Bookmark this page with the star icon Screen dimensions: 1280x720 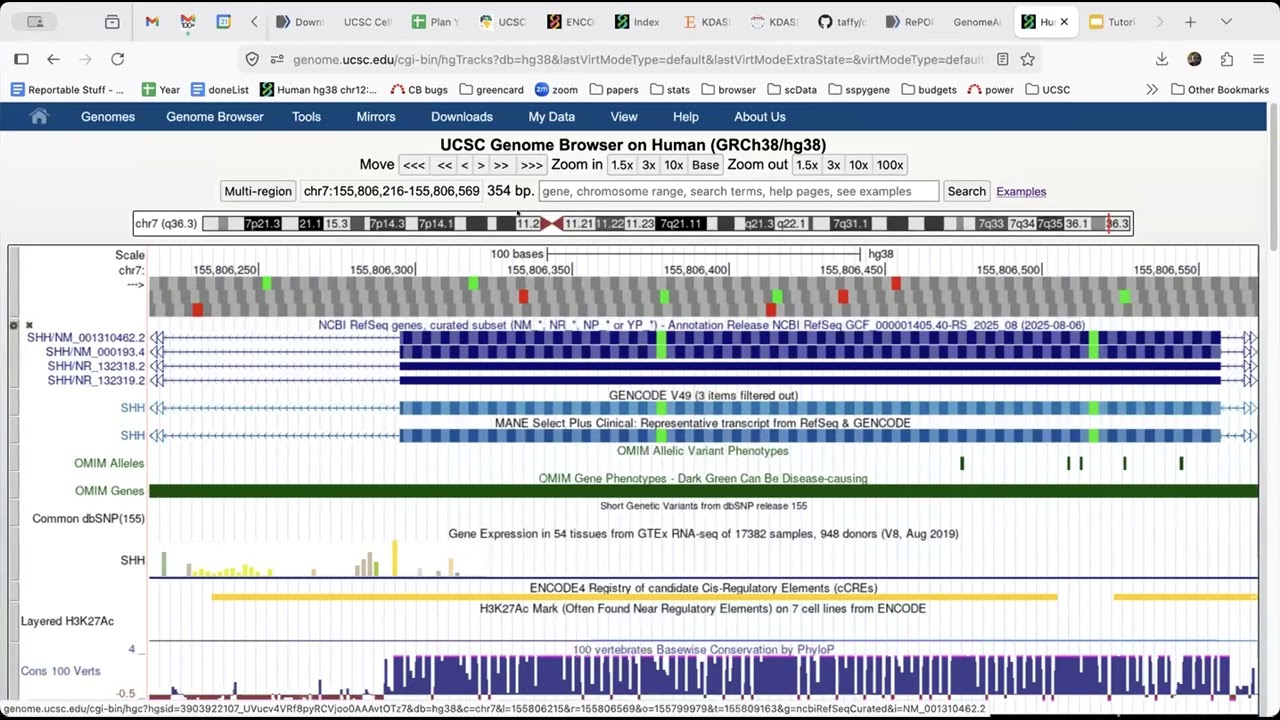(x=1027, y=59)
